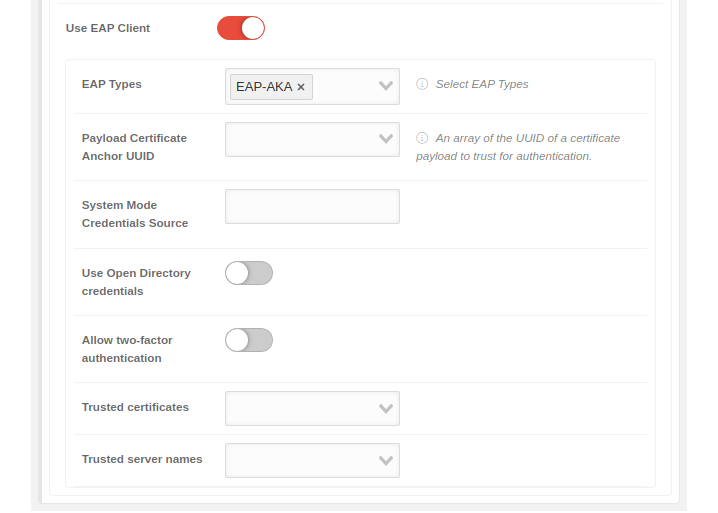Click the Trusted certificates chevron arrow
Image resolution: width=718 pixels, height=513 pixels.
click(386, 408)
